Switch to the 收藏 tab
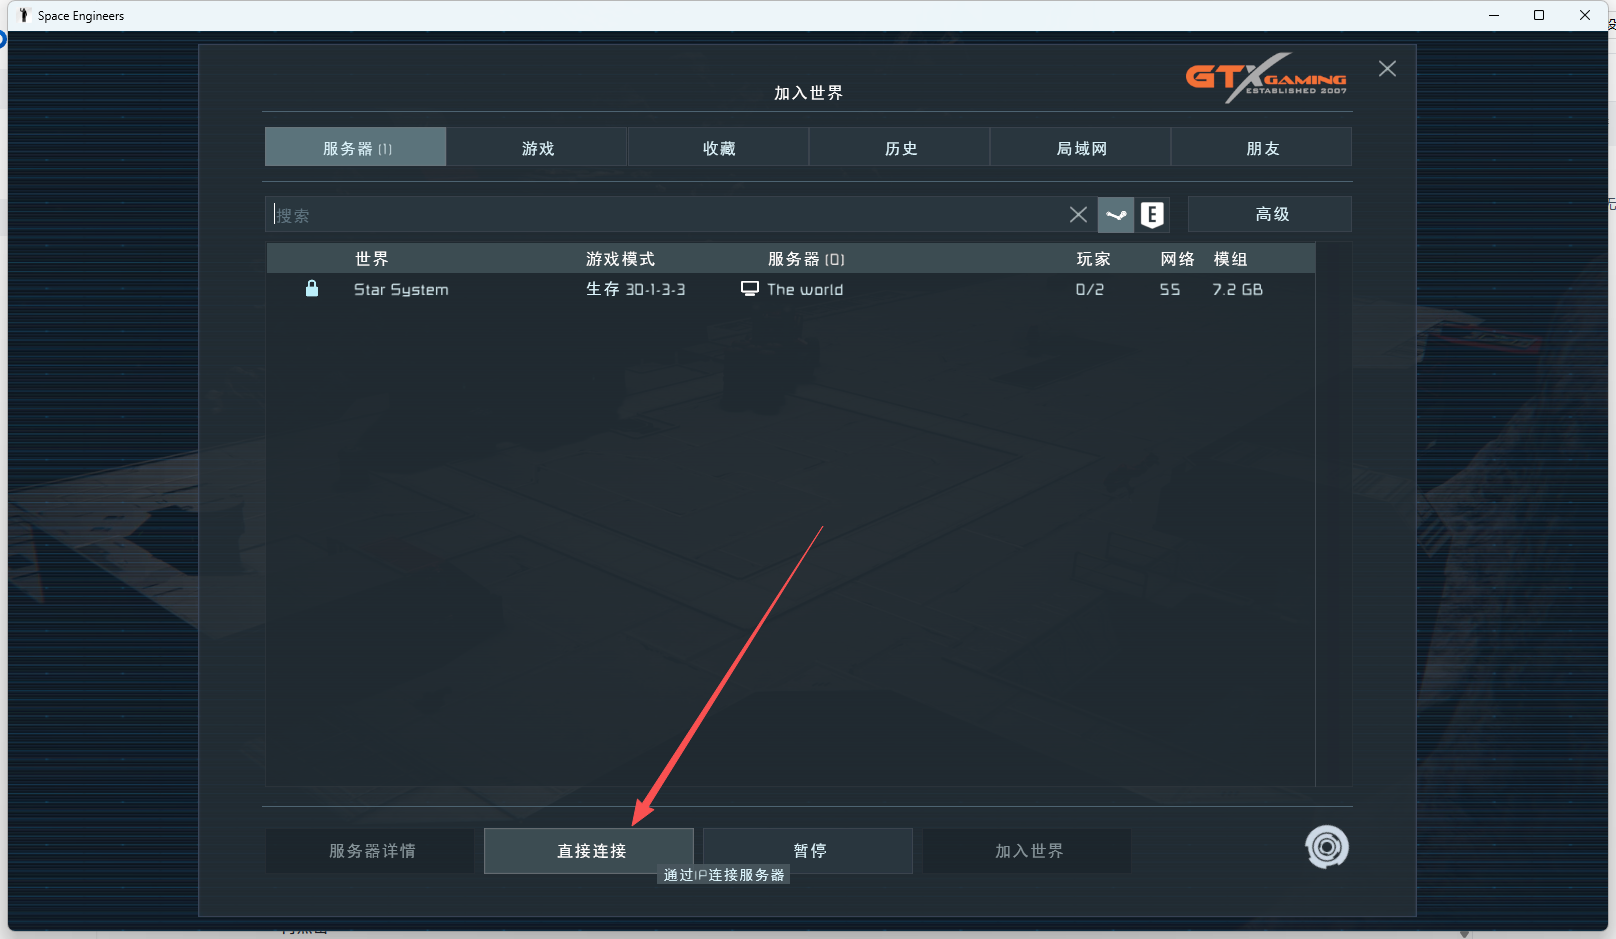Image resolution: width=1616 pixels, height=939 pixels. click(x=718, y=147)
